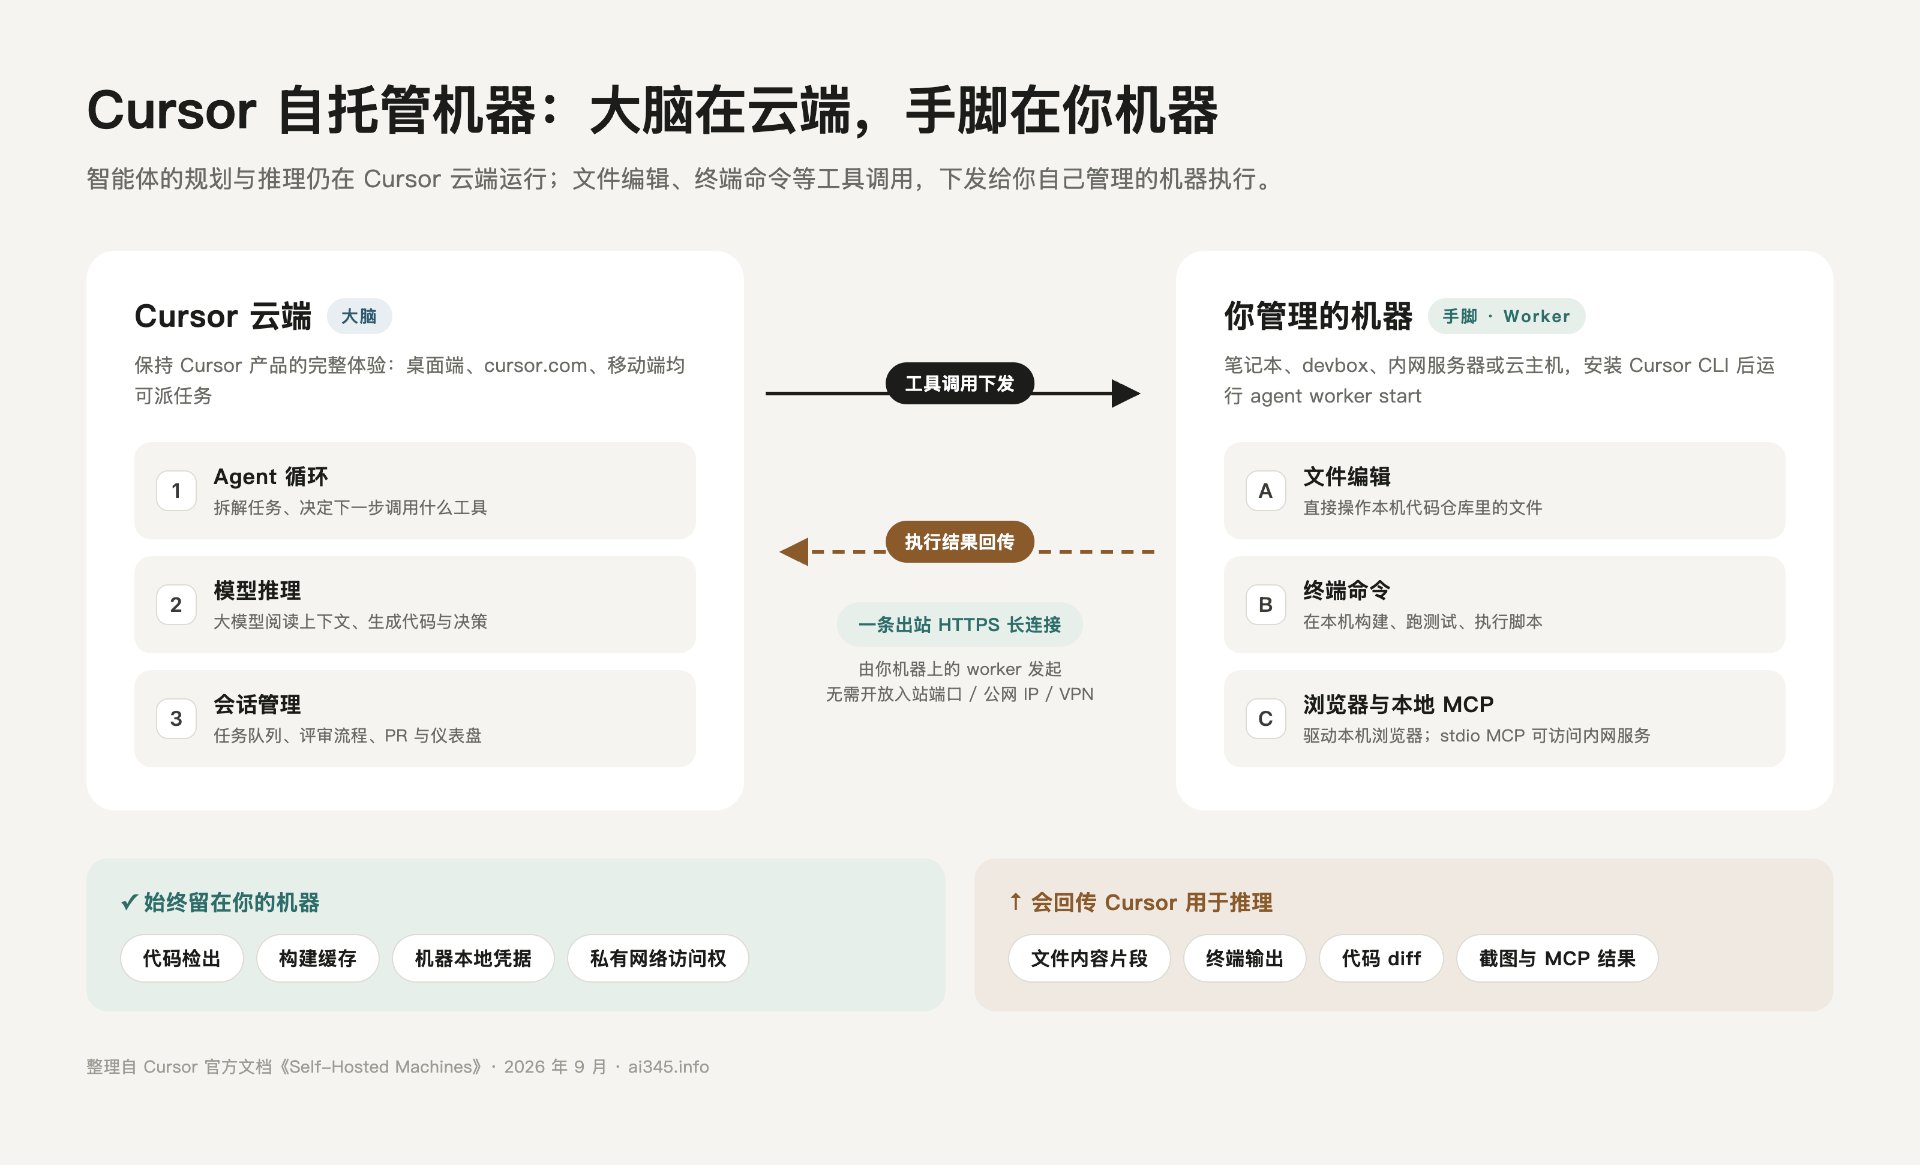Select the 终端输出 chip
Viewport: 1920px width, 1165px height.
(x=1245, y=958)
